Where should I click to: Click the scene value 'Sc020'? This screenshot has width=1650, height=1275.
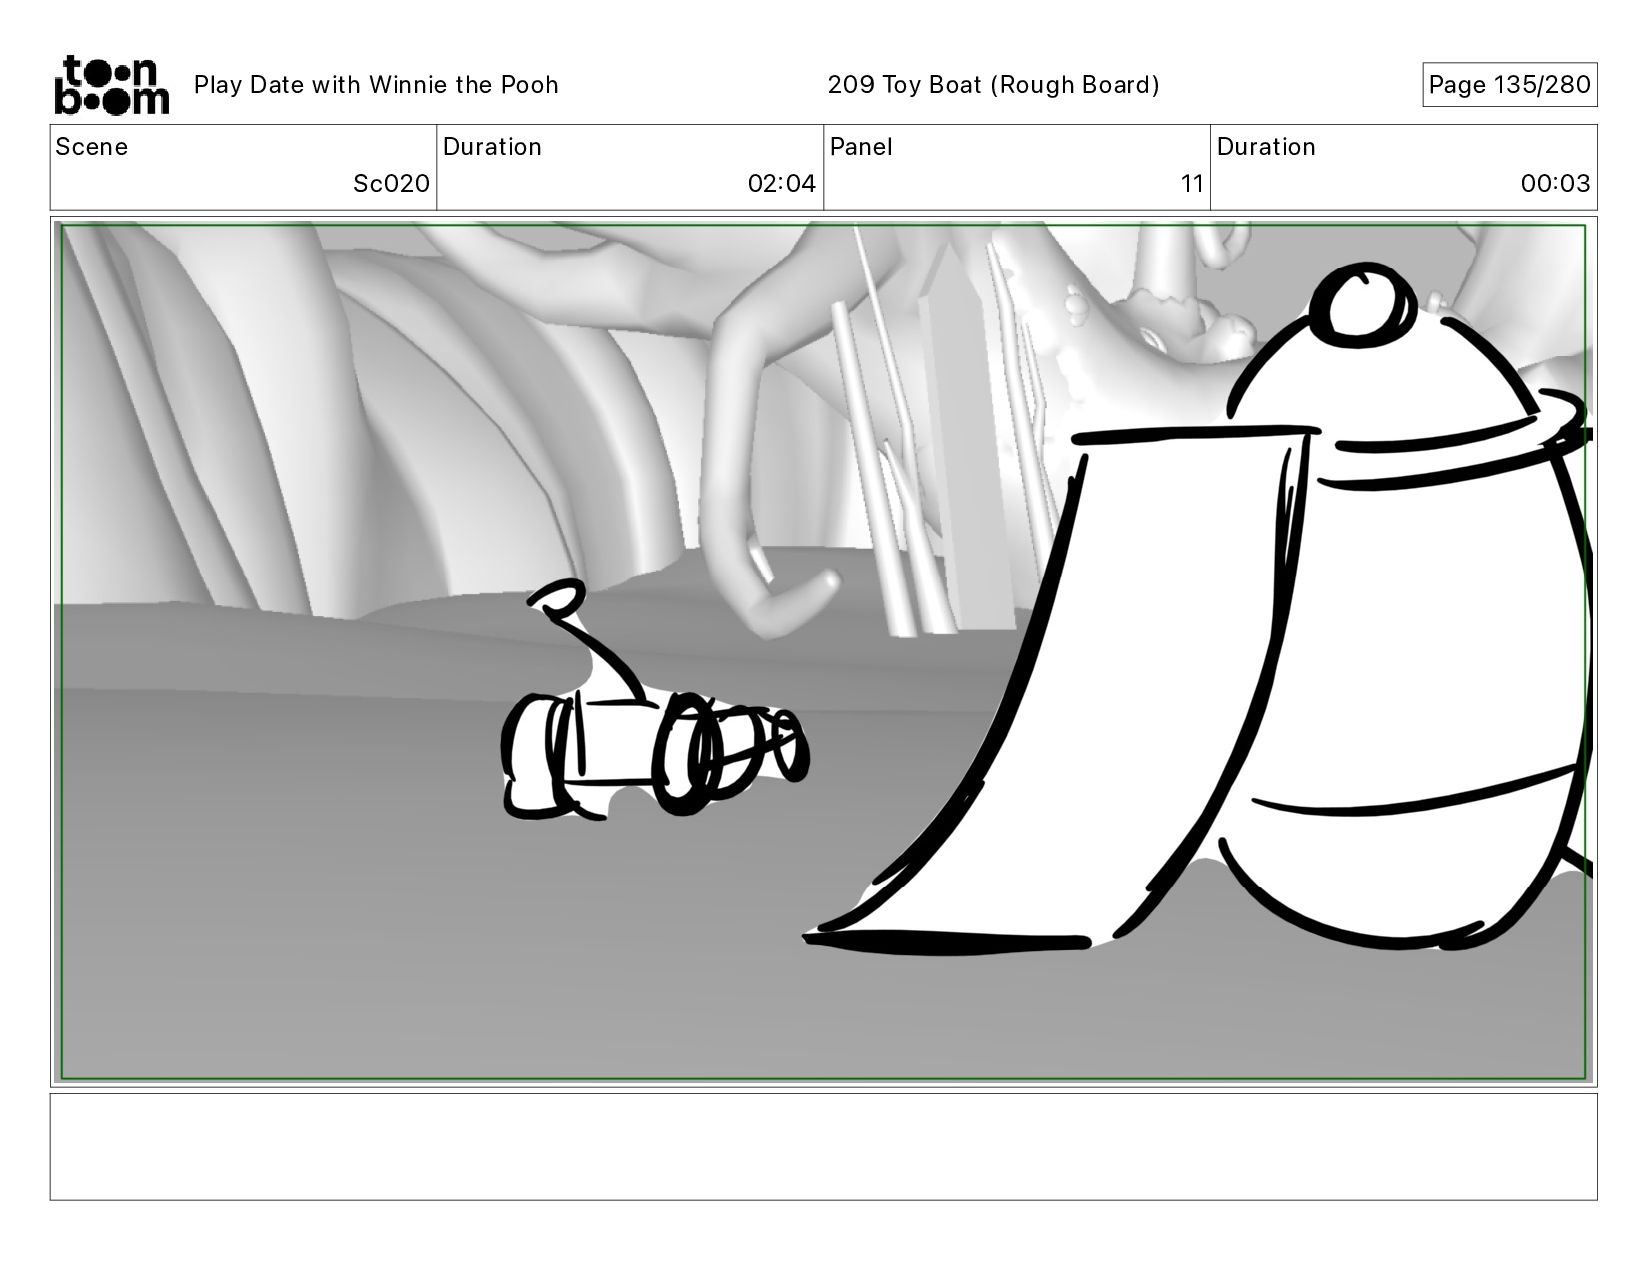(391, 184)
